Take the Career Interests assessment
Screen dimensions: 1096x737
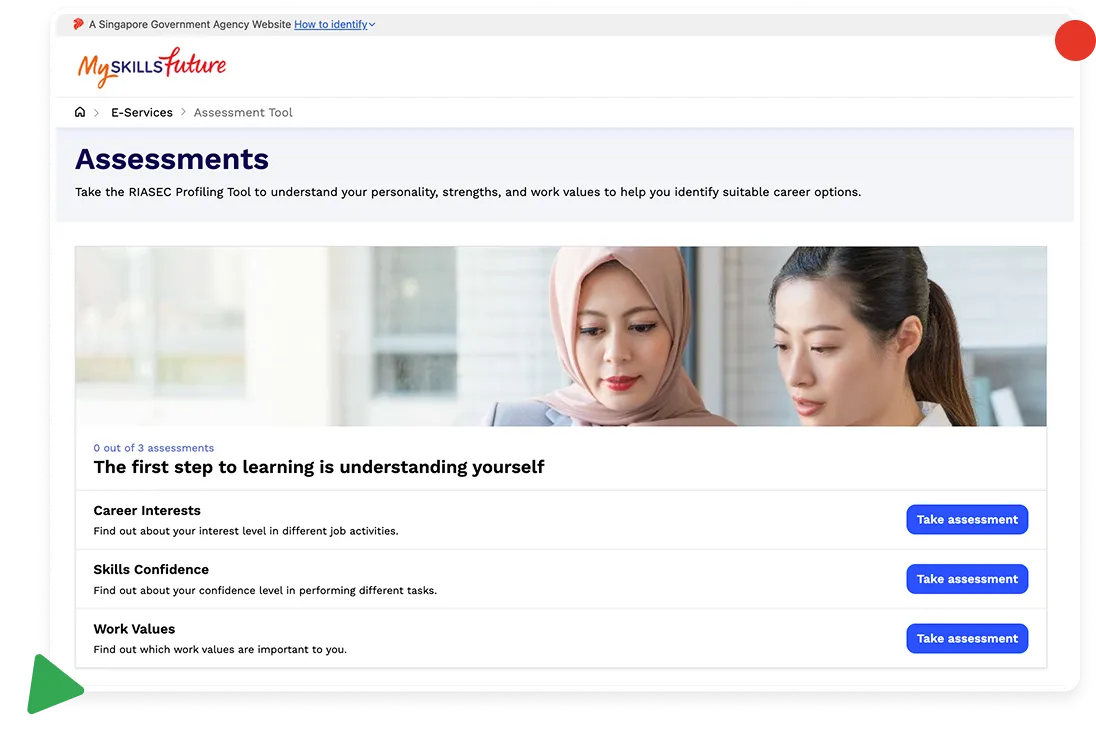pyautogui.click(x=967, y=520)
